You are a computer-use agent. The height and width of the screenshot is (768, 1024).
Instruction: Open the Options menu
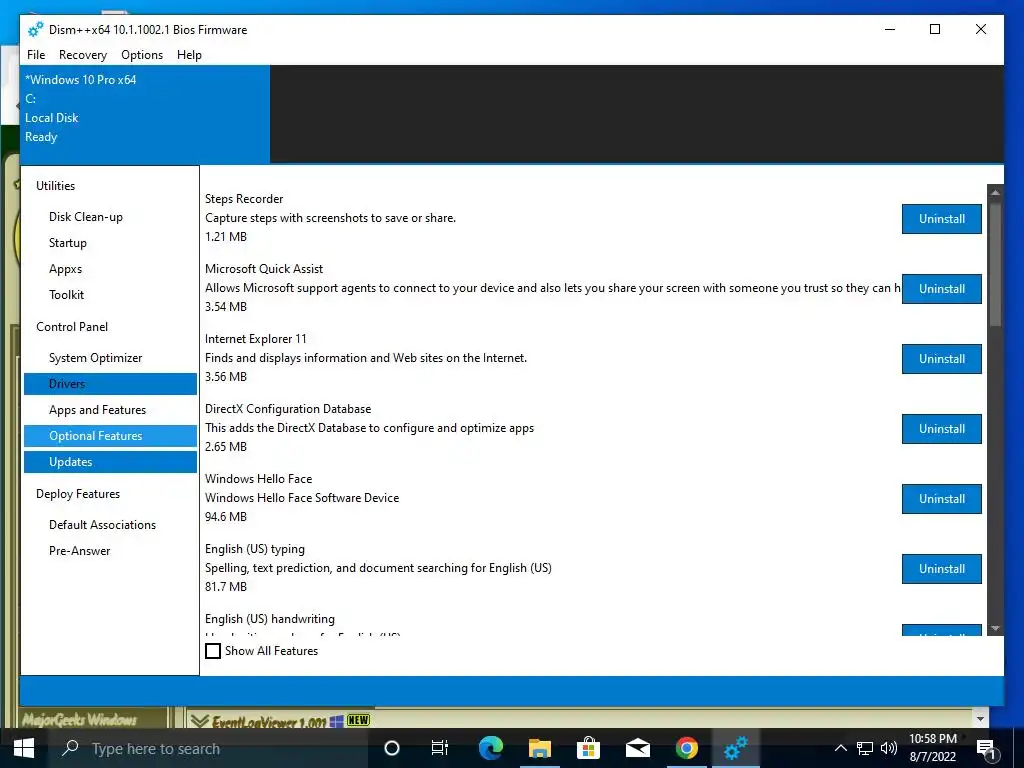click(x=142, y=55)
